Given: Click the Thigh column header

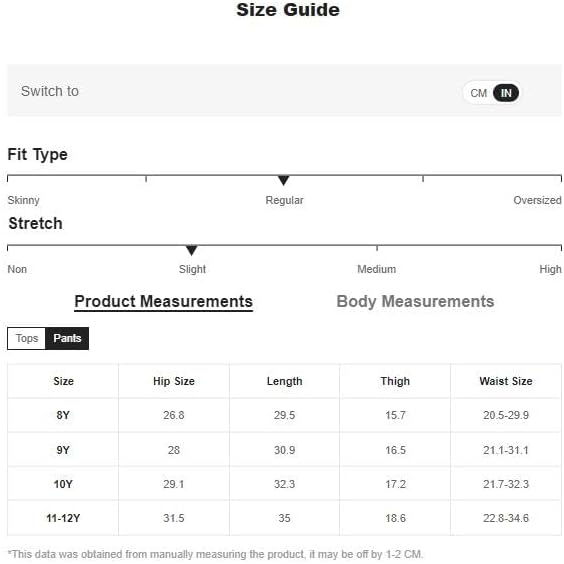Looking at the screenshot, I should [x=395, y=381].
